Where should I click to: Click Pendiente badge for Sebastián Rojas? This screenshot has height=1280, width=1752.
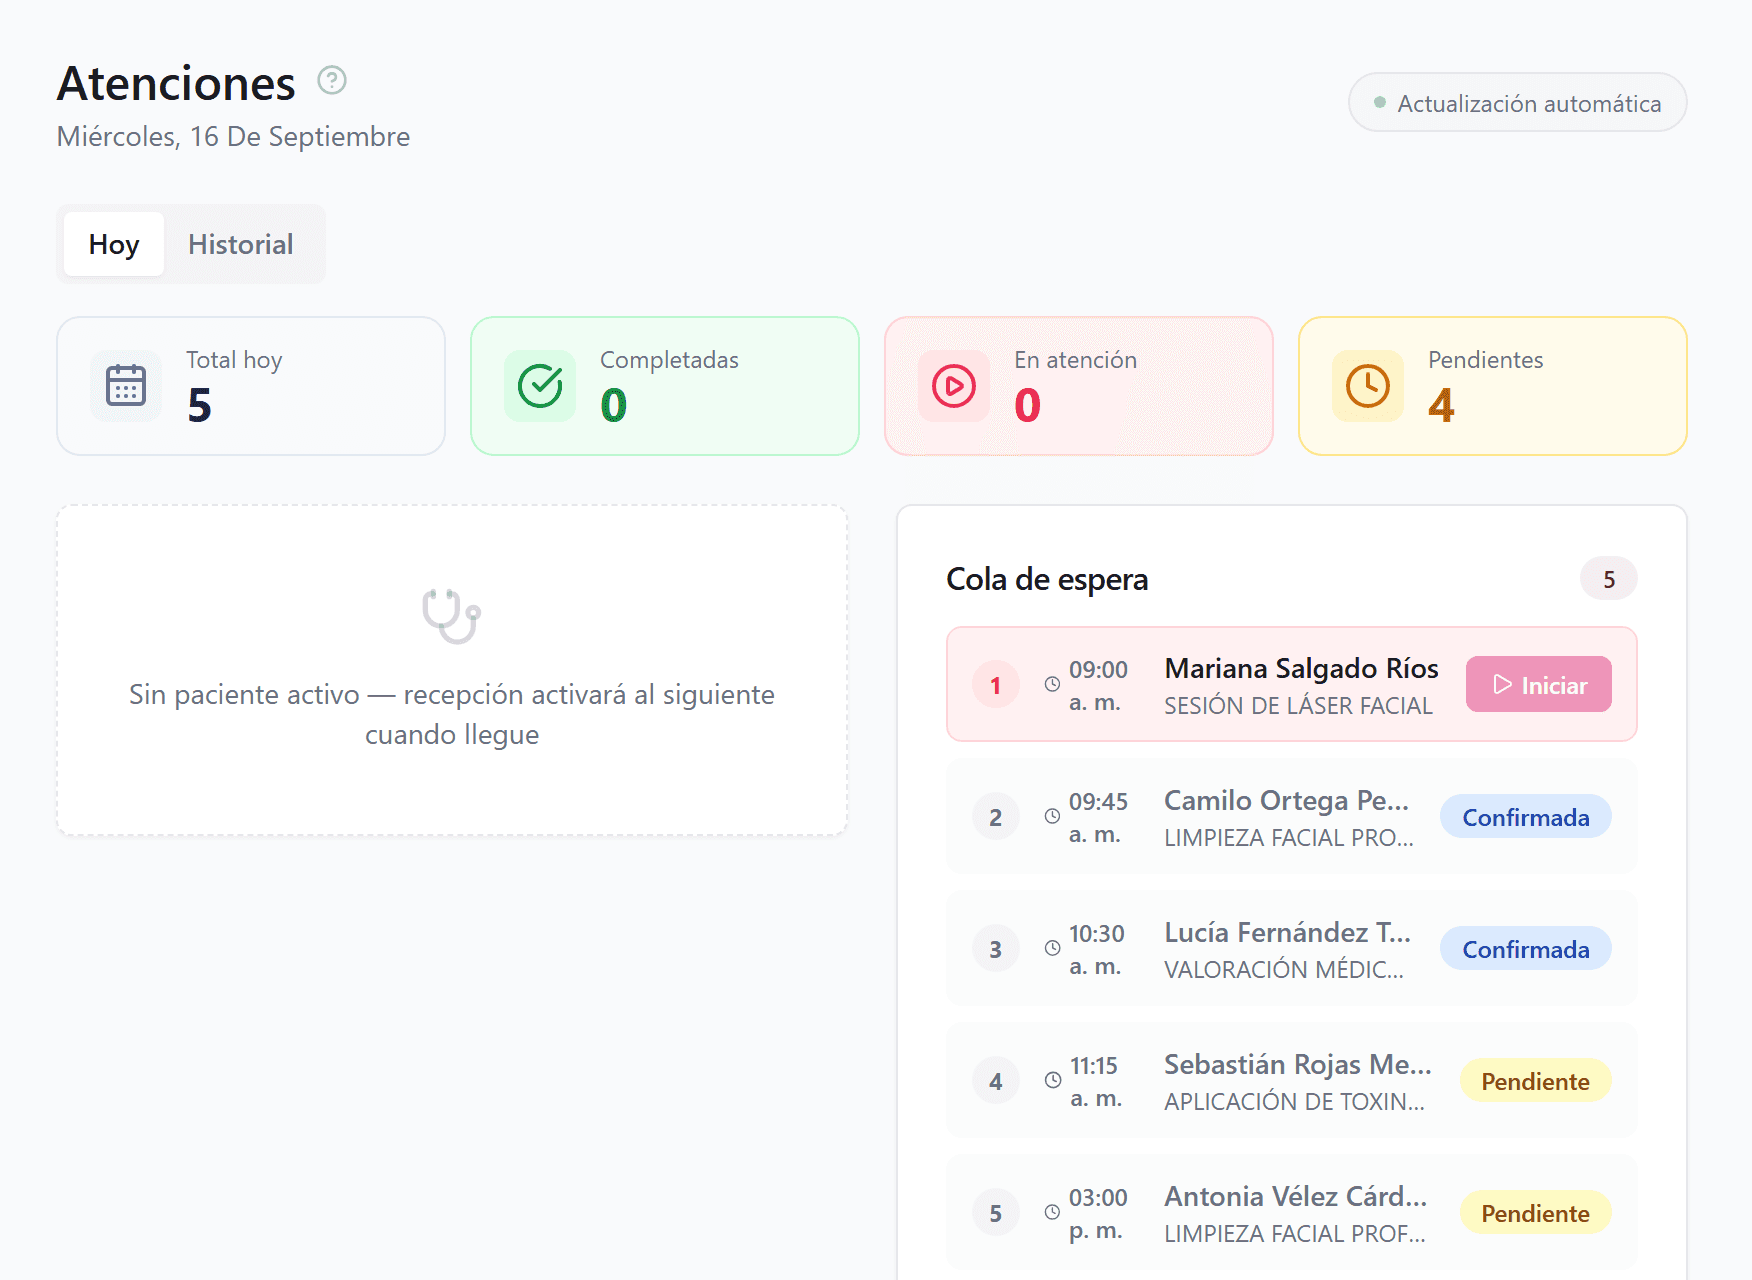point(1536,1081)
